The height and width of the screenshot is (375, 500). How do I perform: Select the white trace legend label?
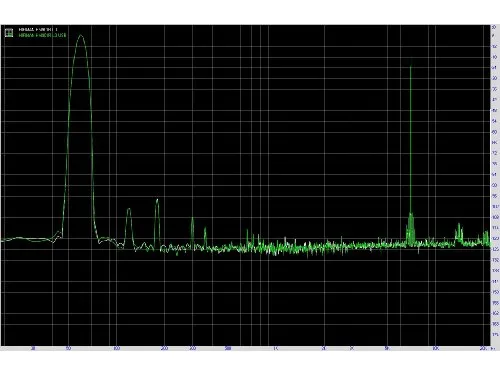tap(38, 30)
